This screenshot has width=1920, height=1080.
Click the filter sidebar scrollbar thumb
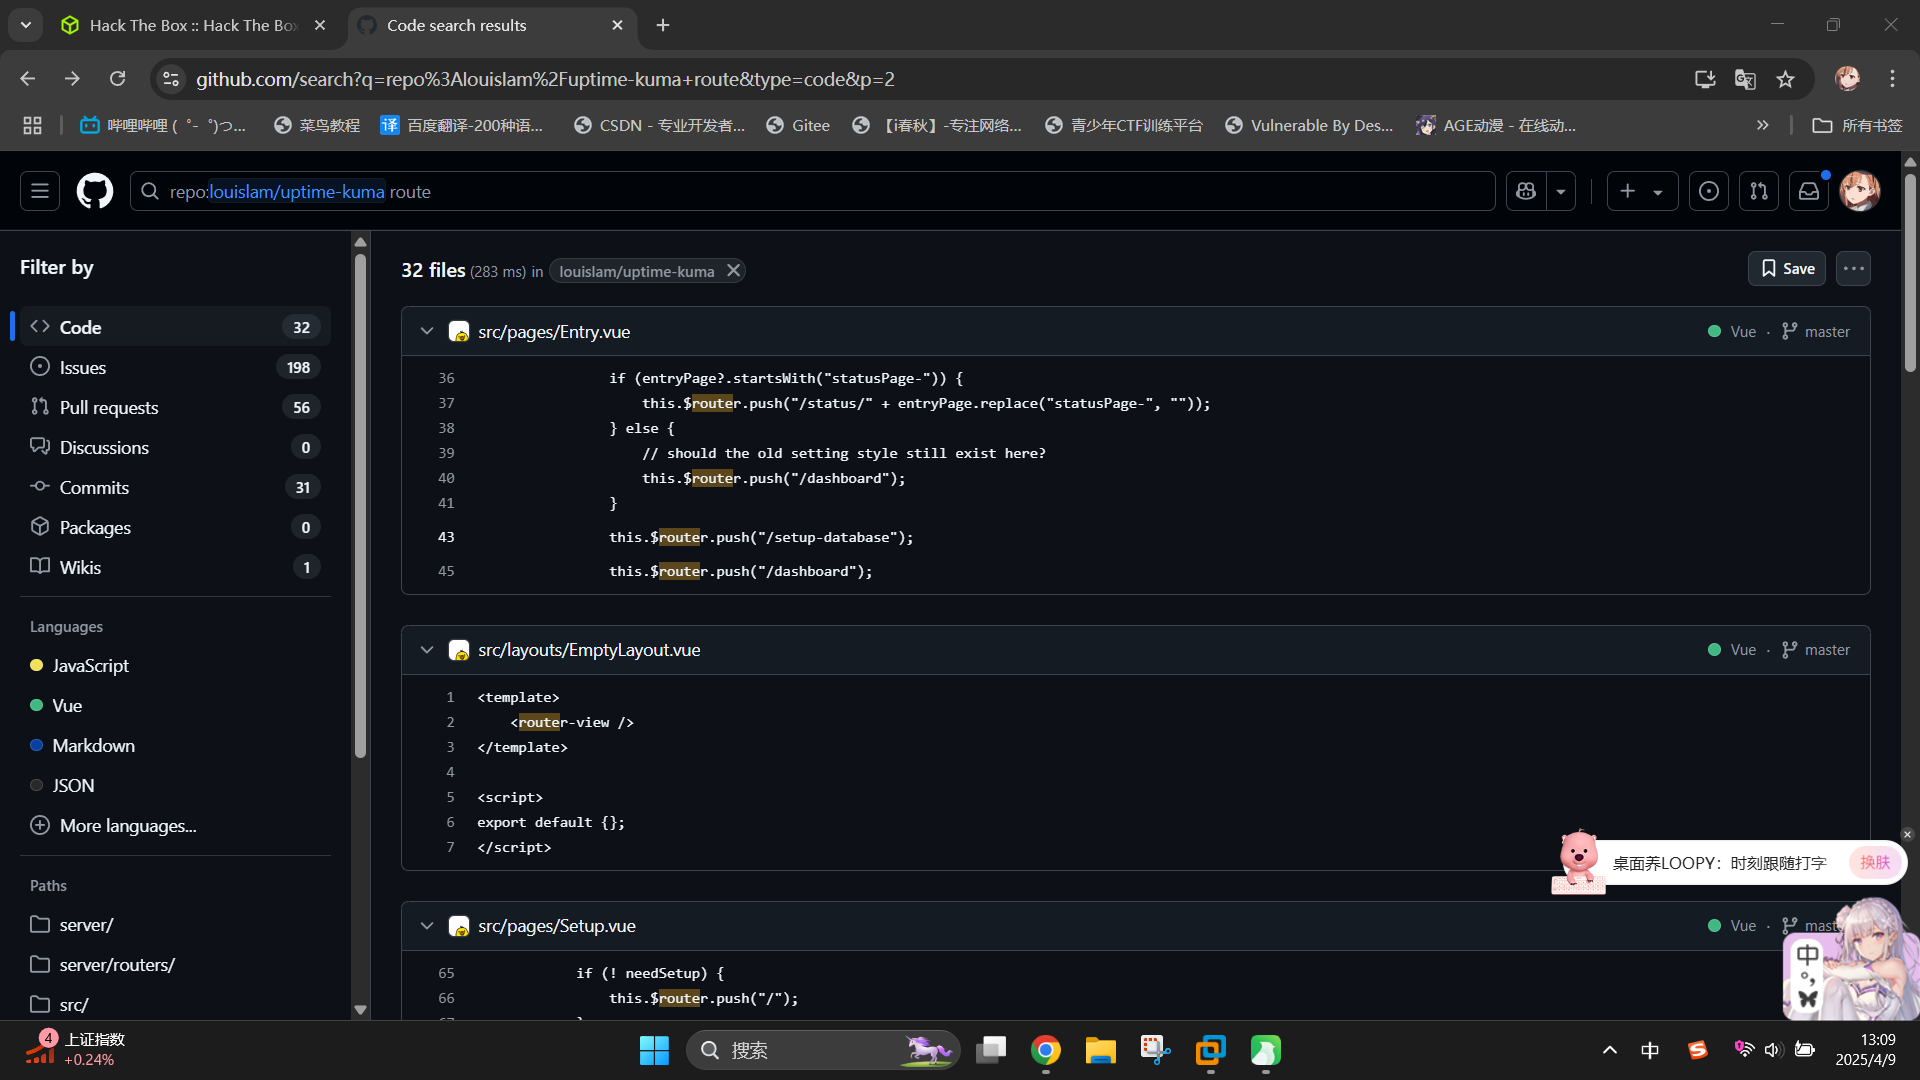click(360, 505)
